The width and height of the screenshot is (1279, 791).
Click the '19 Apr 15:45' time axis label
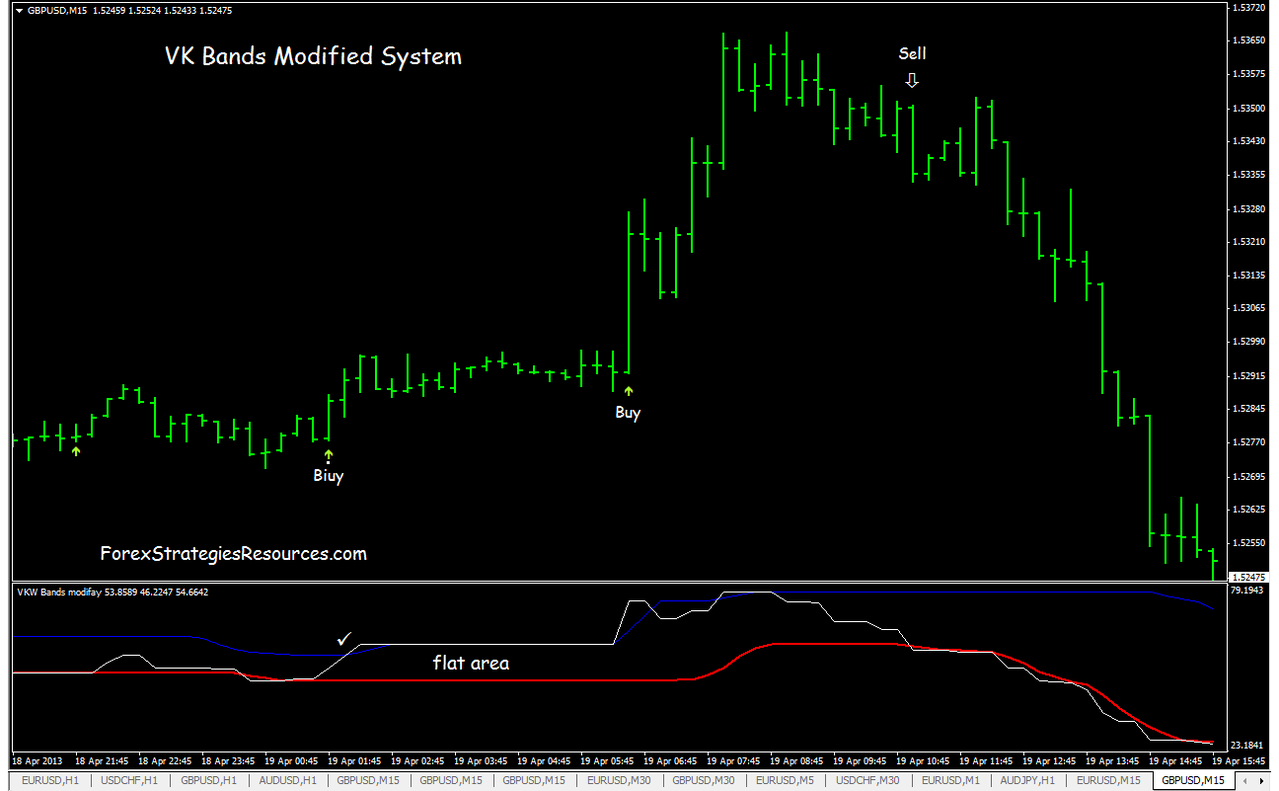(1241, 761)
